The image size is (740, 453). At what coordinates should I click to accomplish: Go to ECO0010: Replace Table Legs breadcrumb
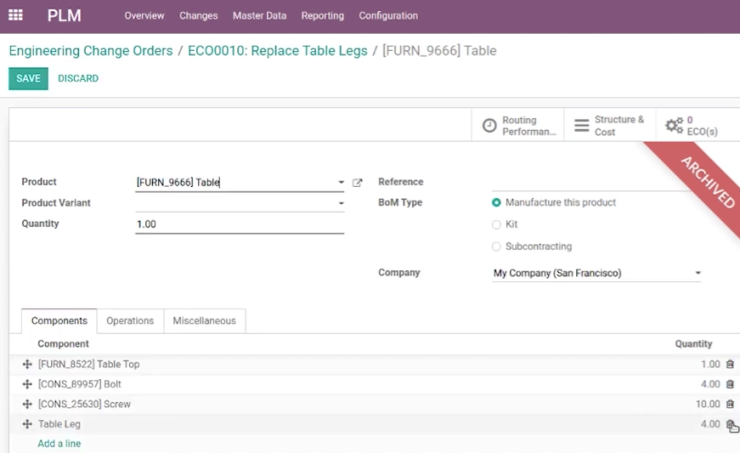(x=278, y=51)
